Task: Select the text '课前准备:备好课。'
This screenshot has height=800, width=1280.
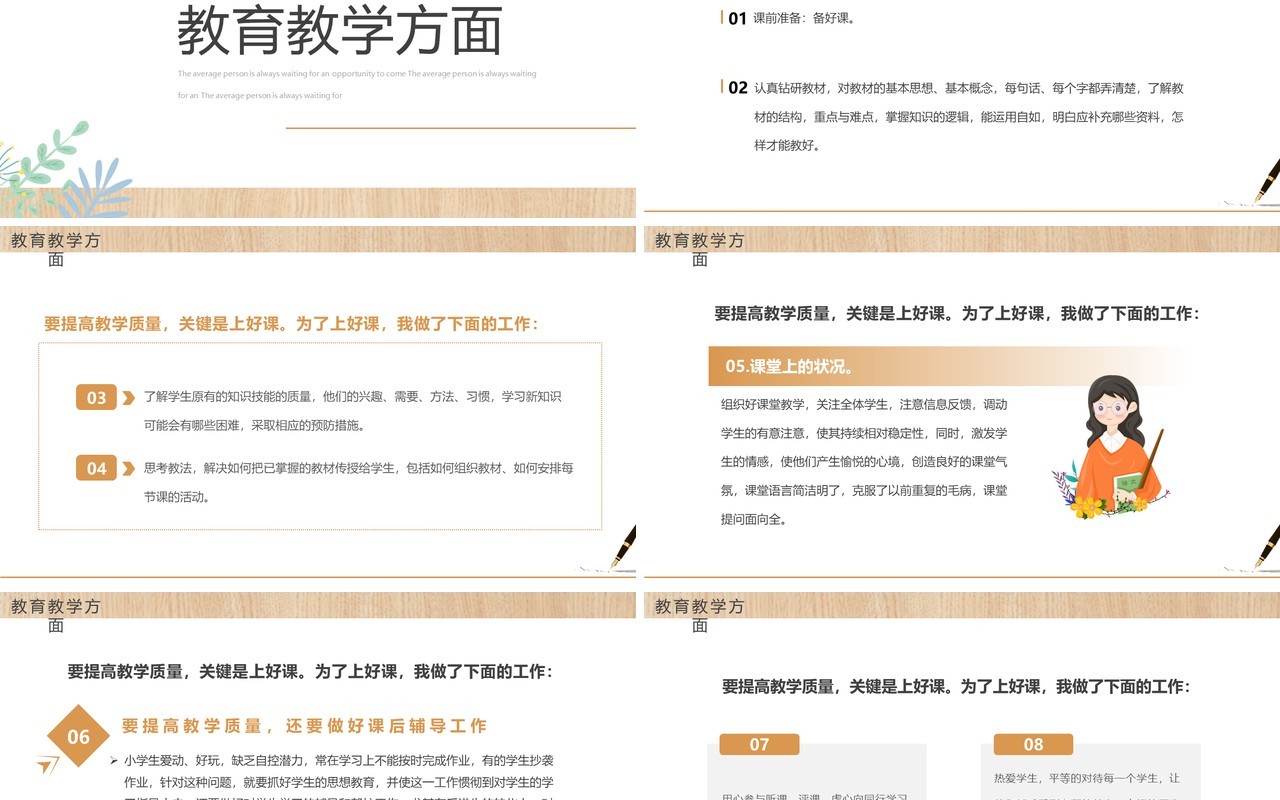Action: (x=805, y=18)
